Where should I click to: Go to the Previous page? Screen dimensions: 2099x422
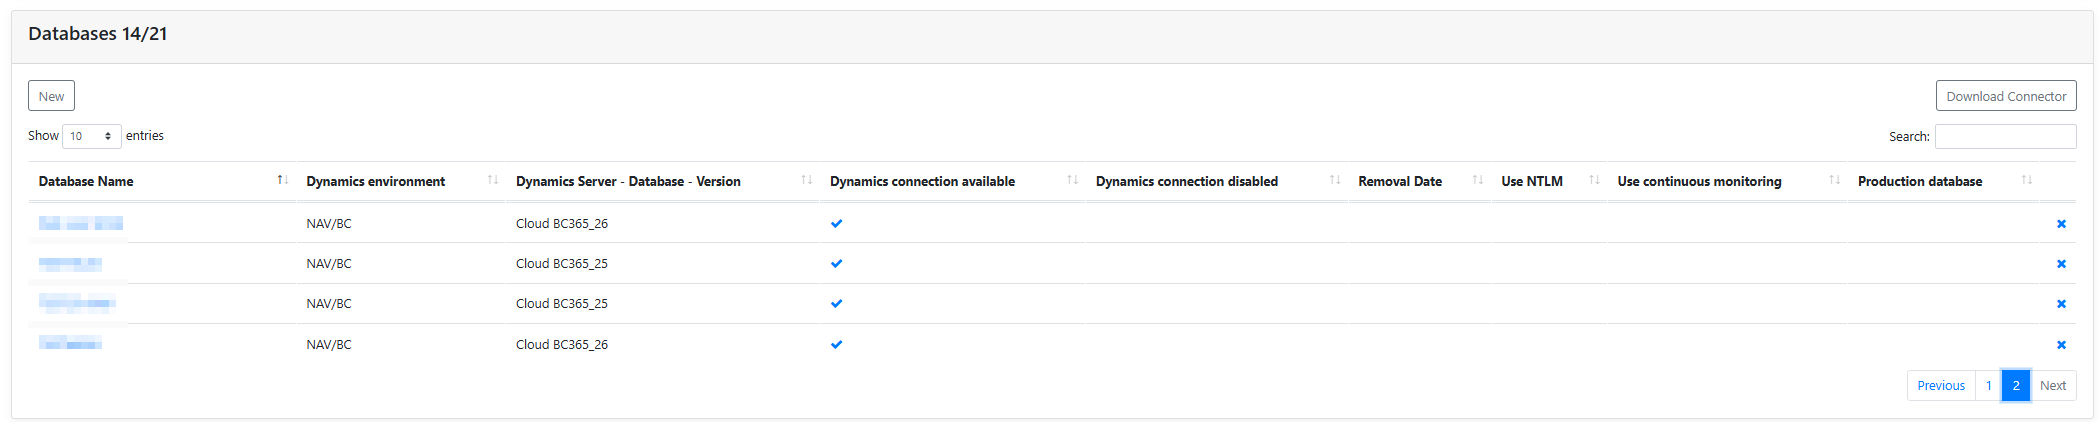pyautogui.click(x=1940, y=386)
